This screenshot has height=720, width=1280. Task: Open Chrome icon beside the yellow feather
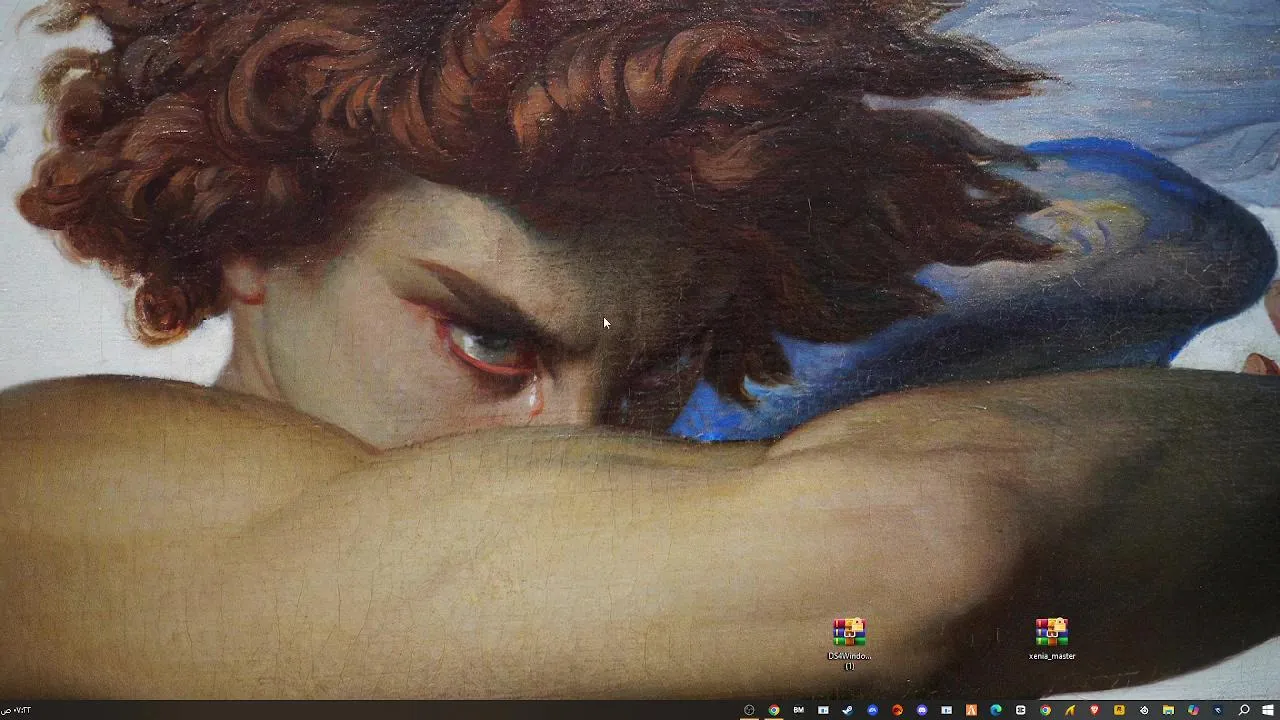(x=1045, y=710)
